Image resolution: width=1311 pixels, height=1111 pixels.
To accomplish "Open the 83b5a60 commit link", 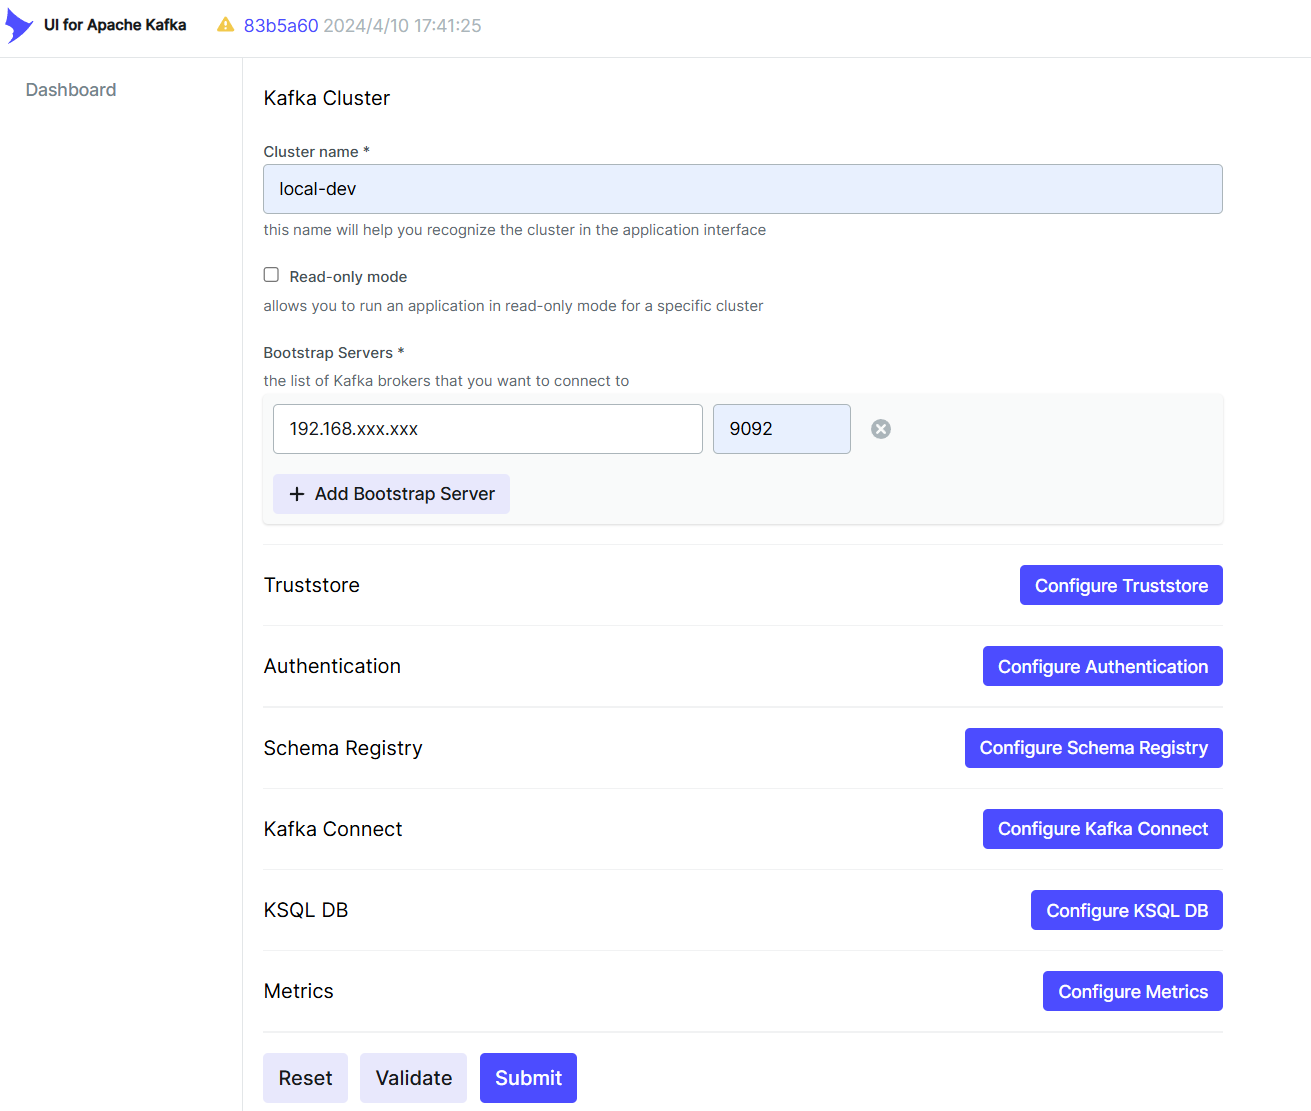I will (x=281, y=26).
